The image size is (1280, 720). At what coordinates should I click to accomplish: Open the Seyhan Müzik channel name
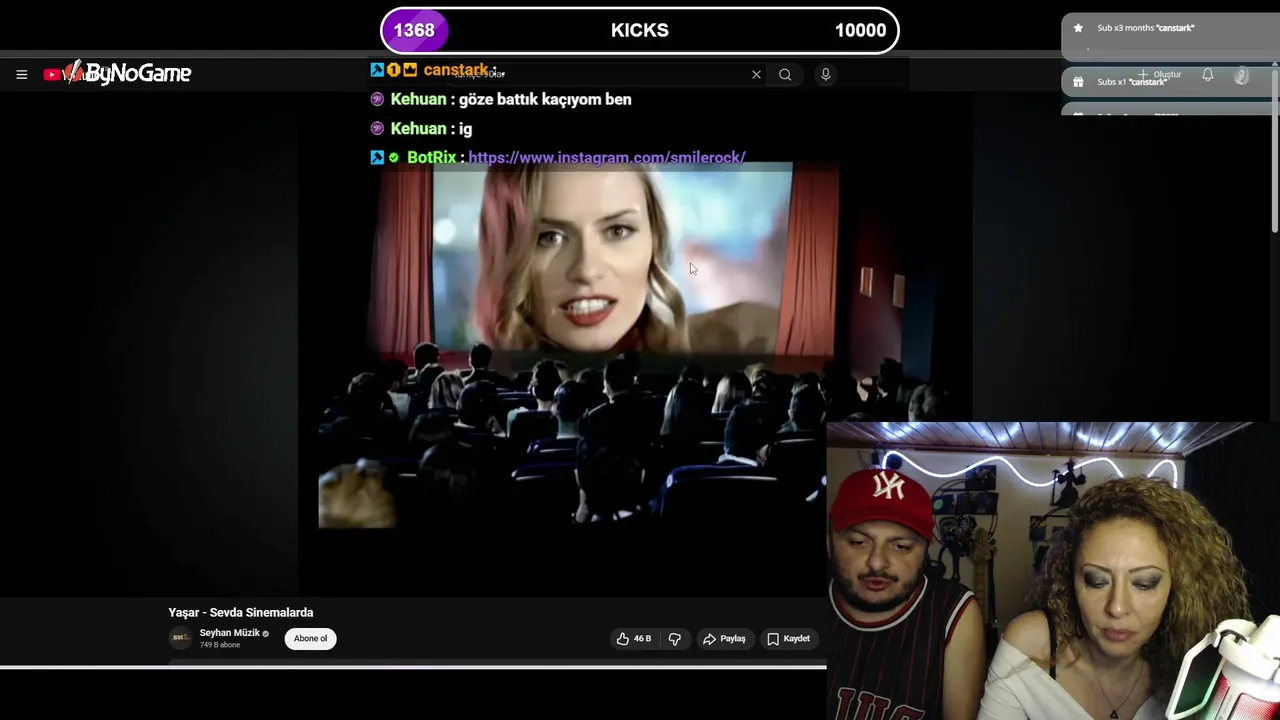(x=229, y=633)
